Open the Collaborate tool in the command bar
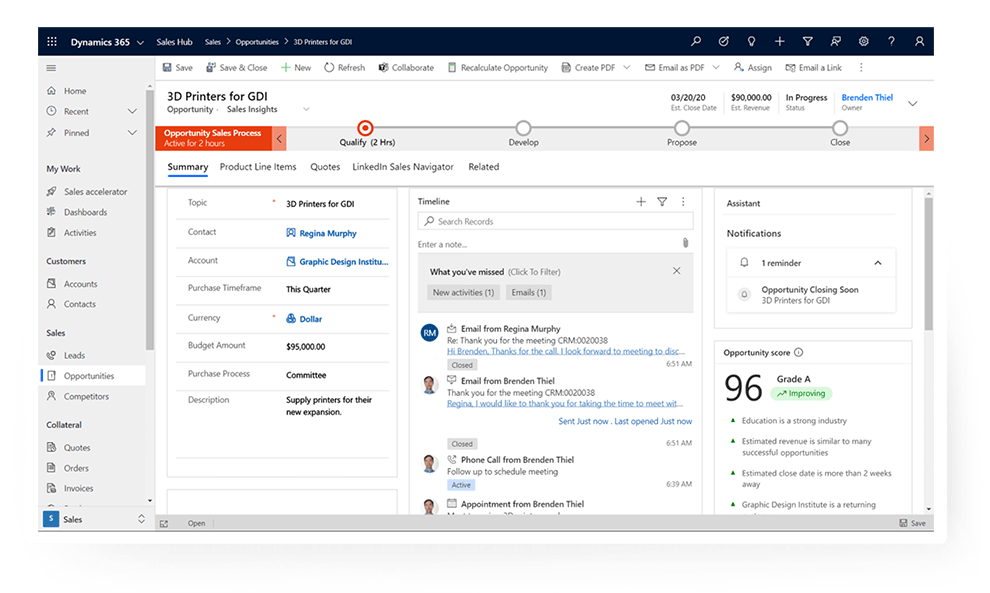The width and height of the screenshot is (990, 593). tap(407, 67)
